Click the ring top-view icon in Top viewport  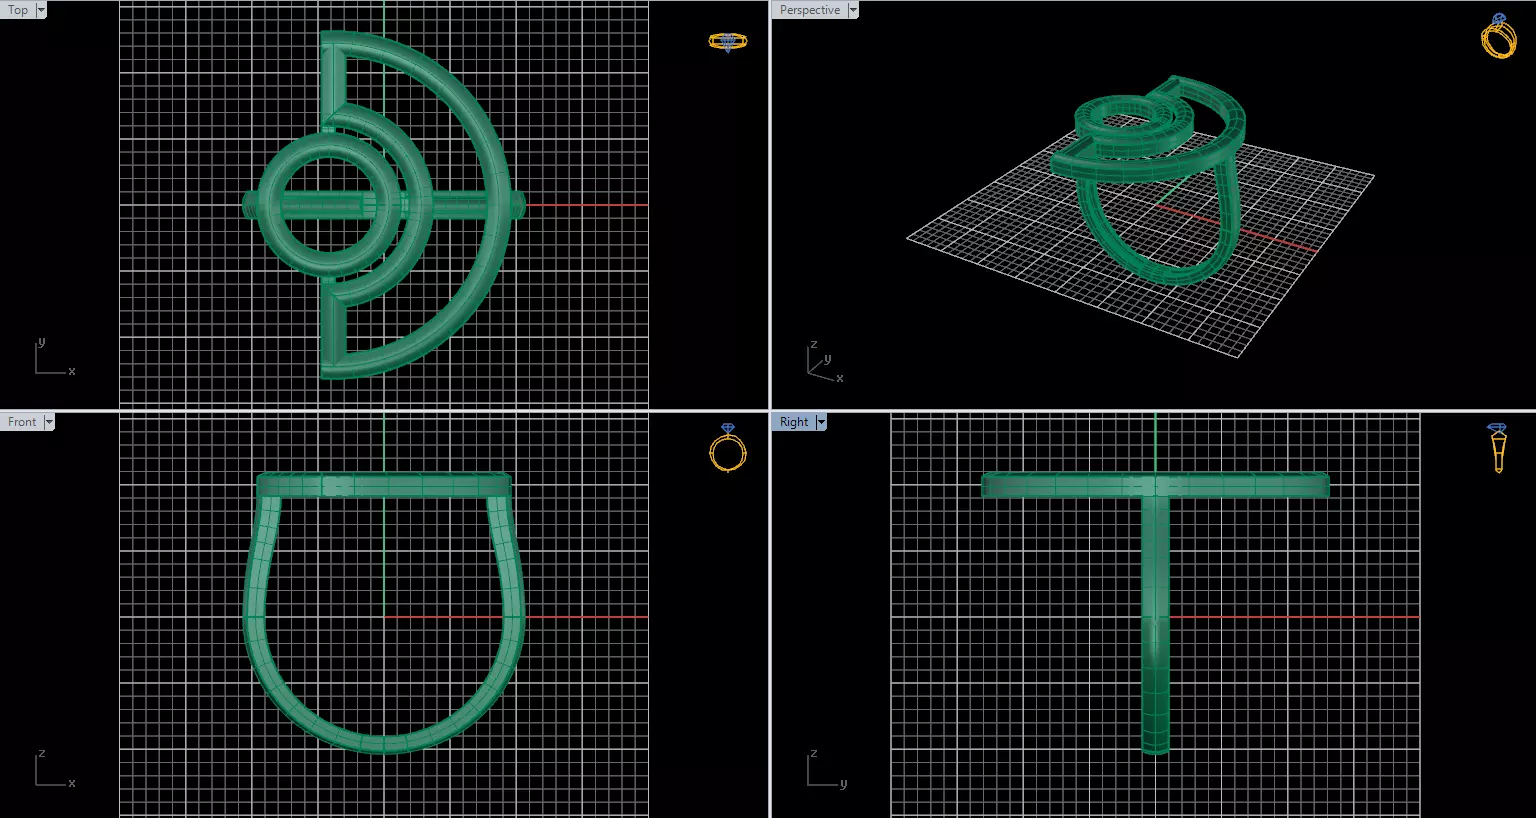tap(727, 42)
